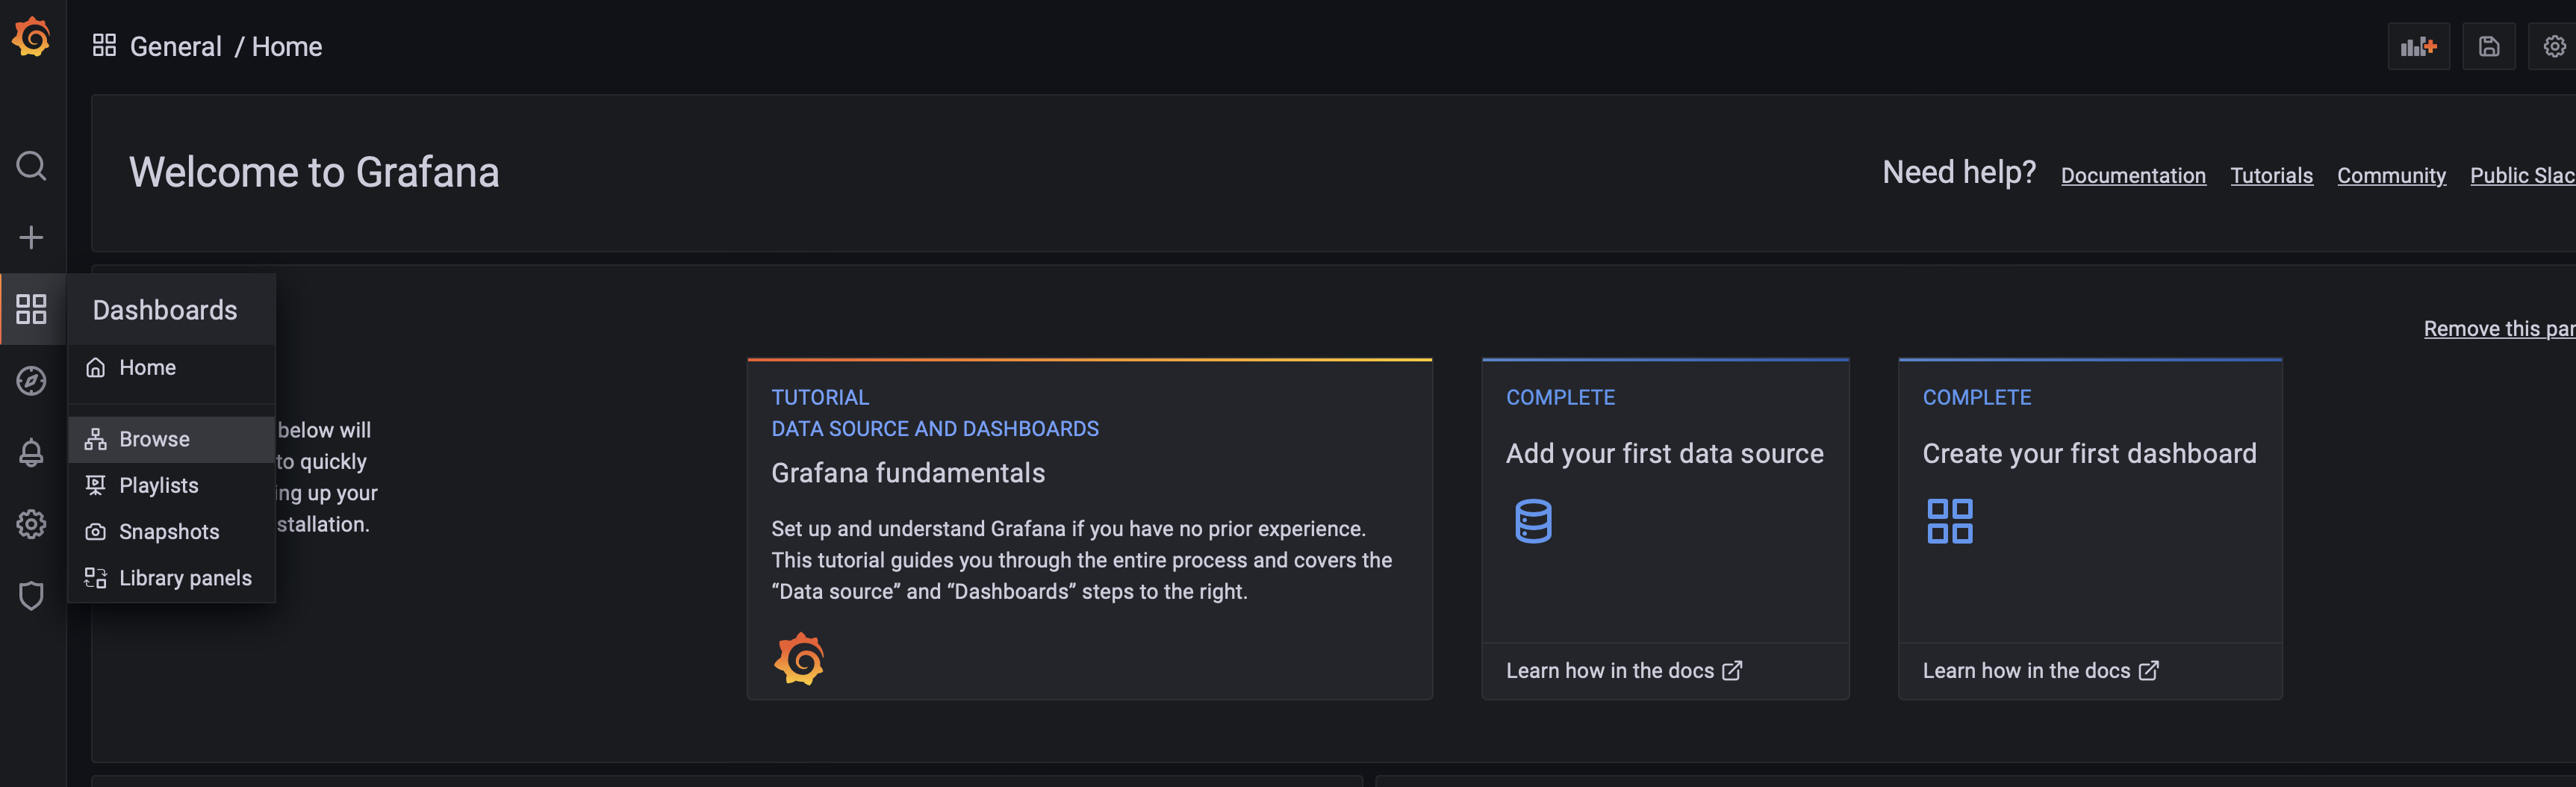Open the search dashboards magnifier icon
The width and height of the screenshot is (2576, 787).
coord(31,166)
